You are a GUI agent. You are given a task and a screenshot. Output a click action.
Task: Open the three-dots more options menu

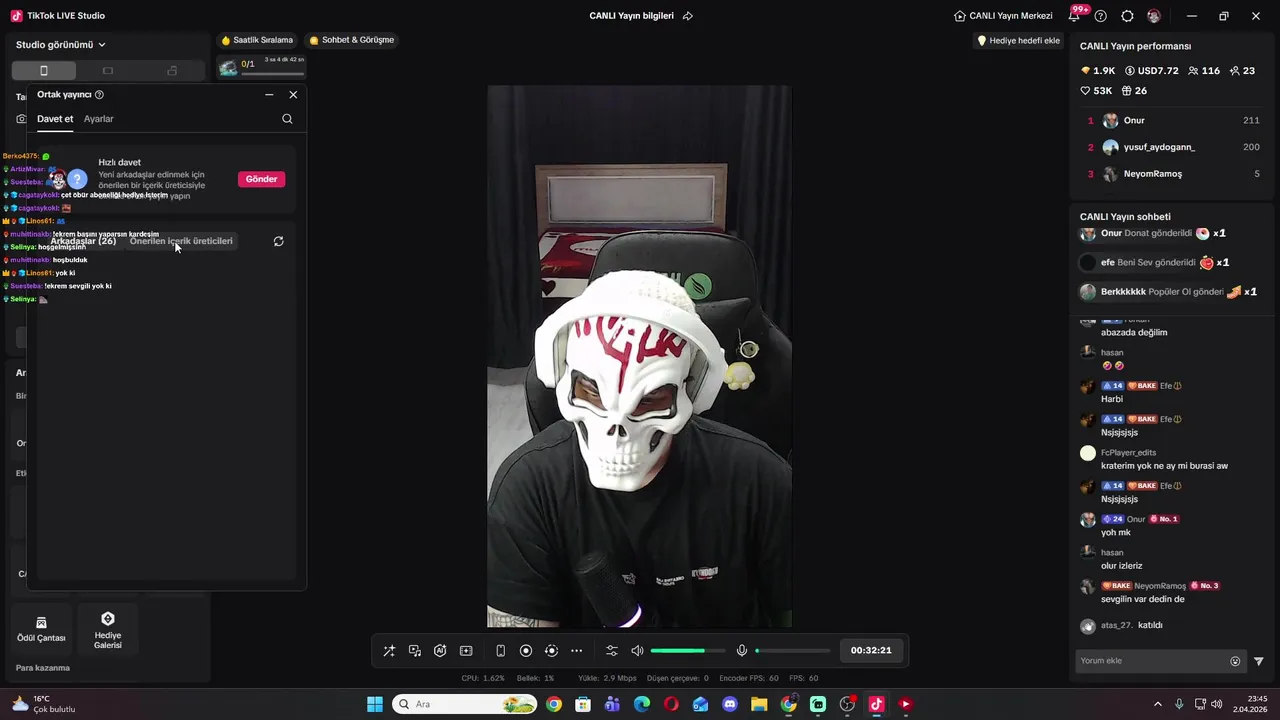pyautogui.click(x=576, y=651)
